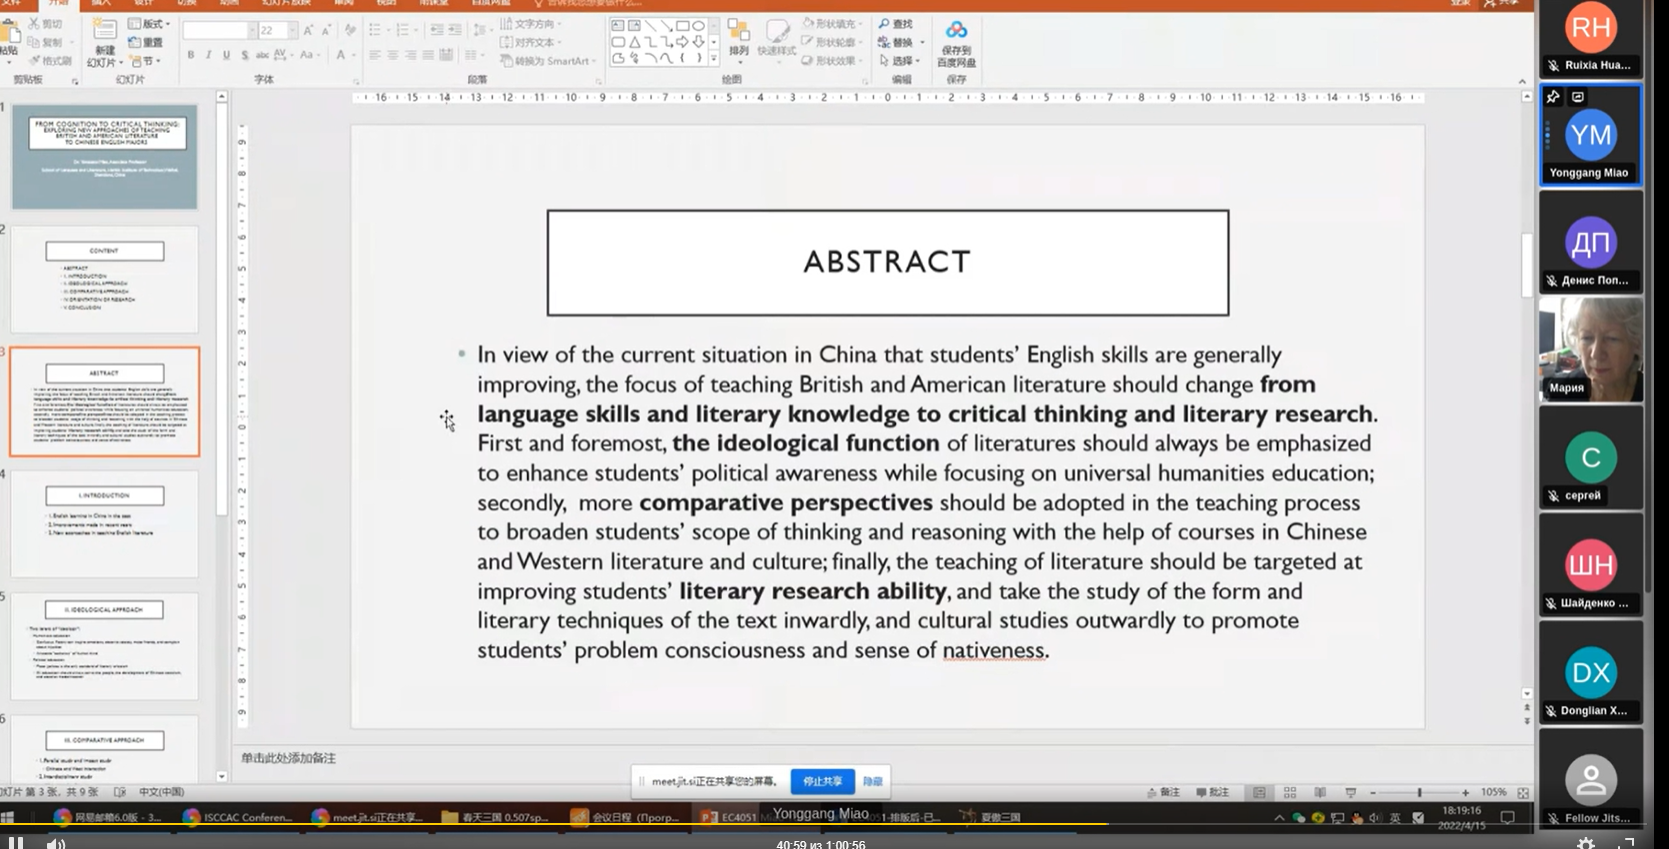
Task: Click the increase font size icon
Action: pos(309,31)
